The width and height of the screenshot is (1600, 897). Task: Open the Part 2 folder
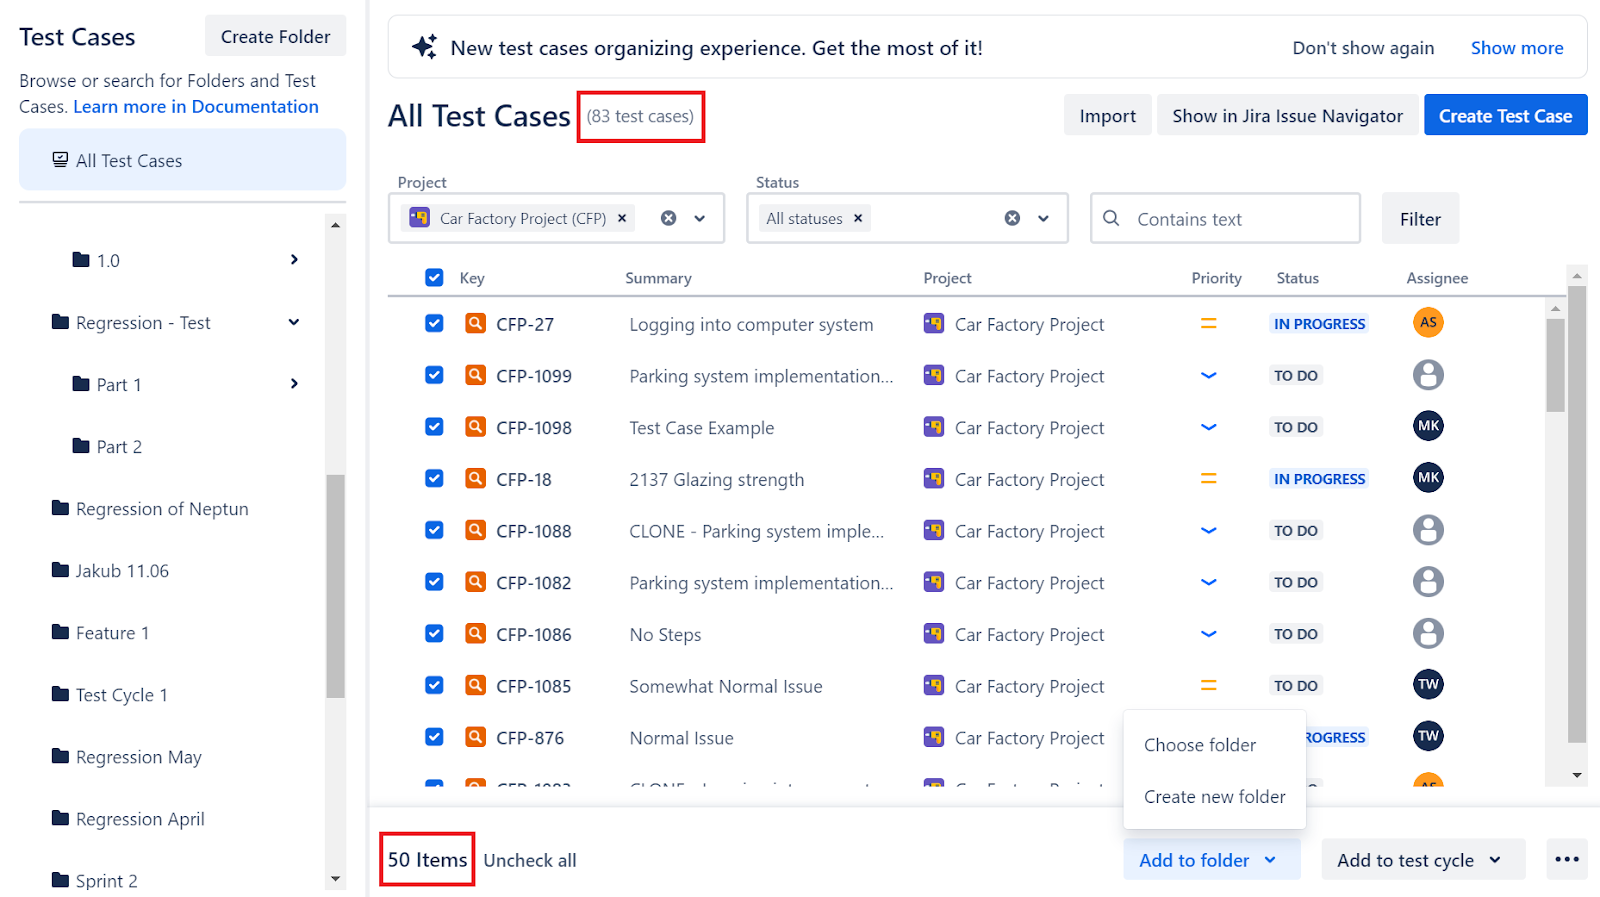pyautogui.click(x=119, y=447)
